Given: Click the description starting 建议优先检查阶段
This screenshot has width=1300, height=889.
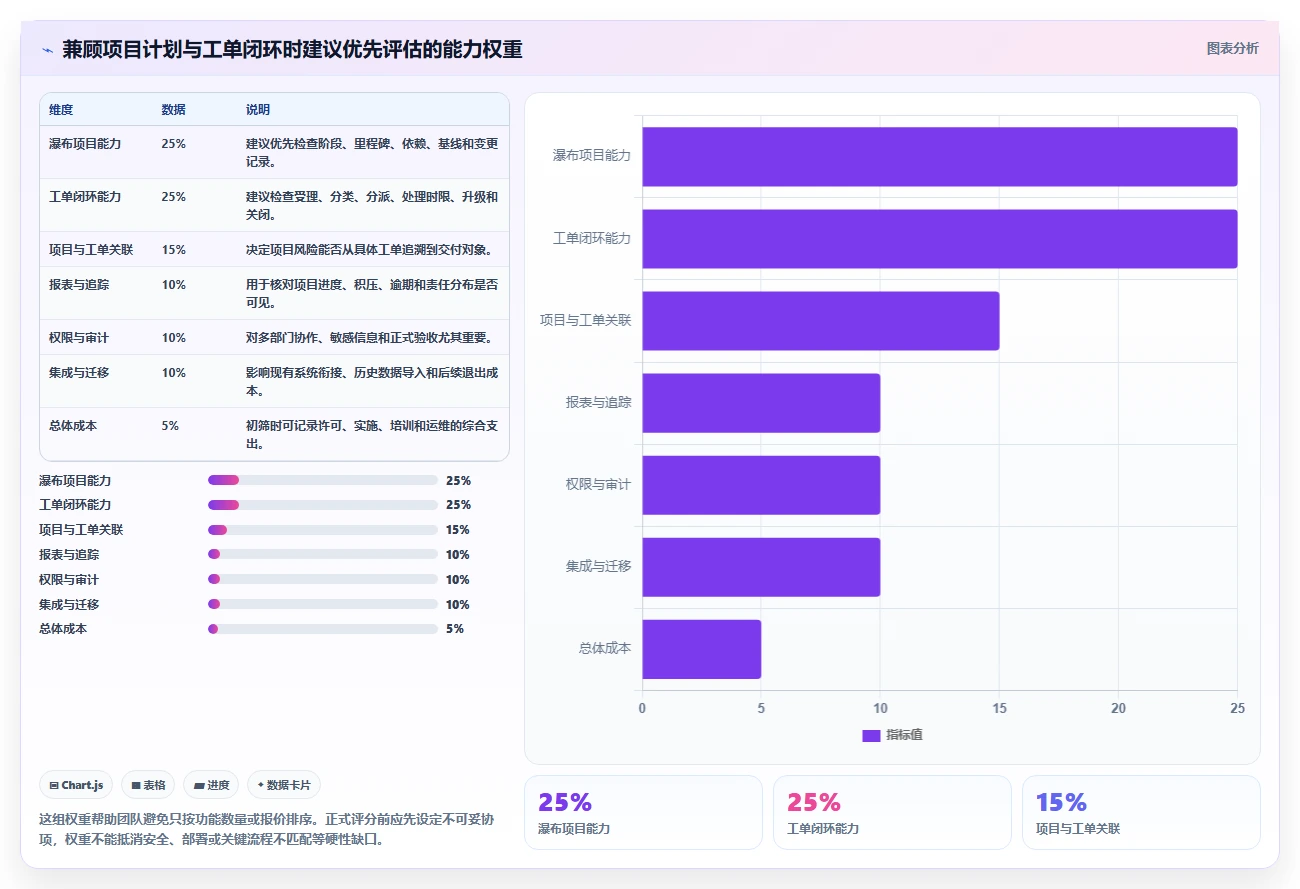Looking at the screenshot, I should pos(372,152).
